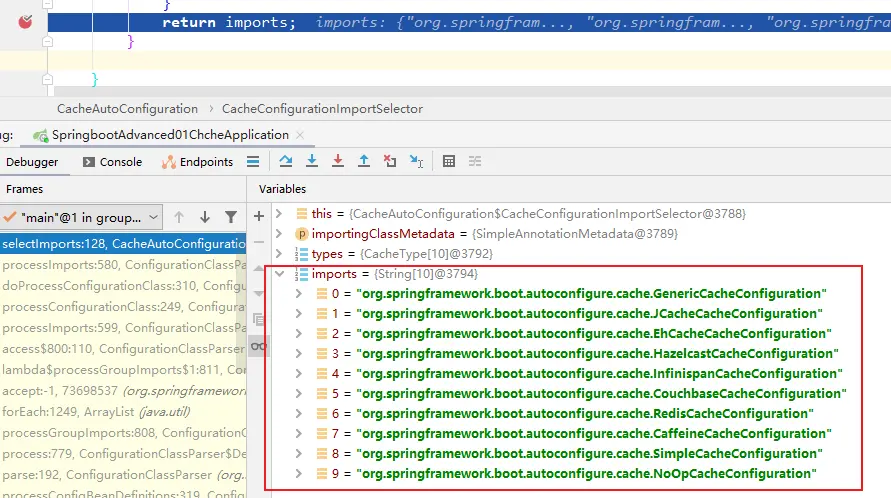Click the duplicate watch copy icon
The image size is (891, 498).
[x=259, y=320]
